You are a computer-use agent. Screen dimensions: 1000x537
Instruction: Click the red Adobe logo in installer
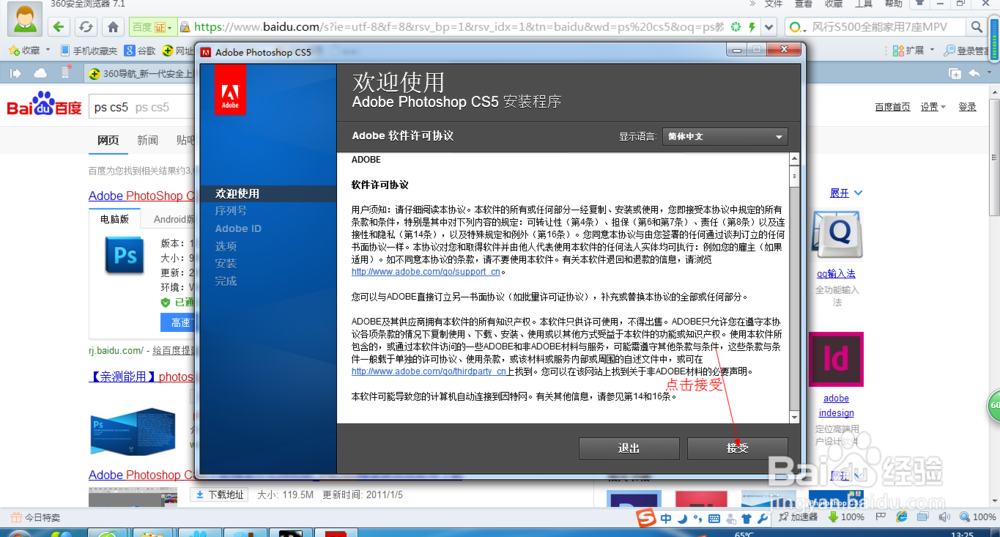[x=230, y=91]
